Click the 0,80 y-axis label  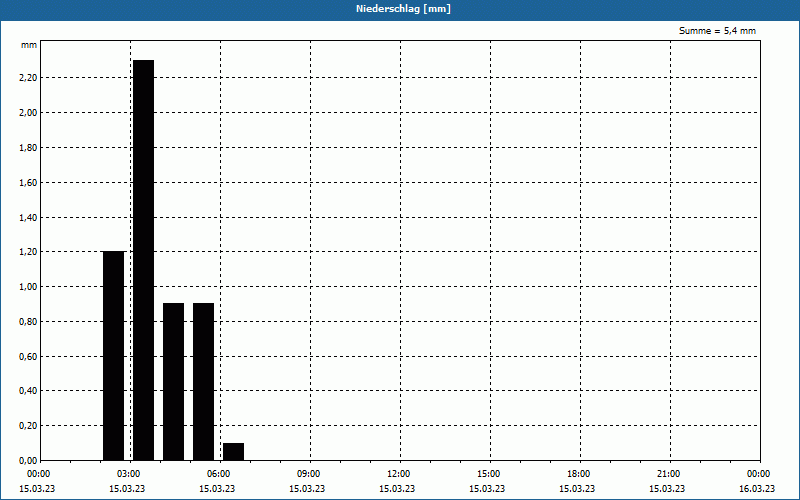pyautogui.click(x=29, y=321)
